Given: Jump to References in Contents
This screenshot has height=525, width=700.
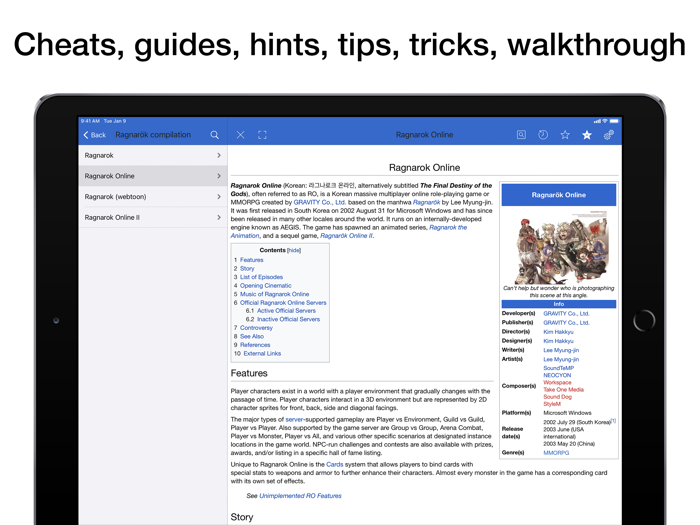Looking at the screenshot, I should tap(255, 345).
